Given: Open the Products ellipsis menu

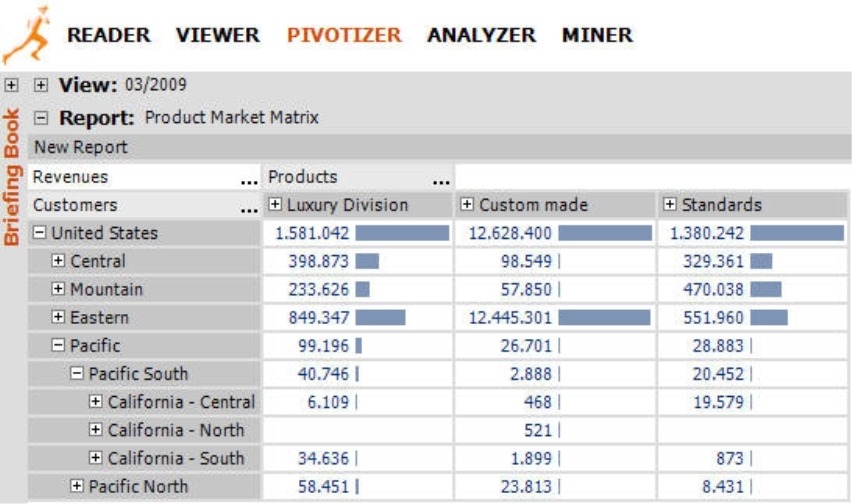Looking at the screenshot, I should [x=440, y=179].
